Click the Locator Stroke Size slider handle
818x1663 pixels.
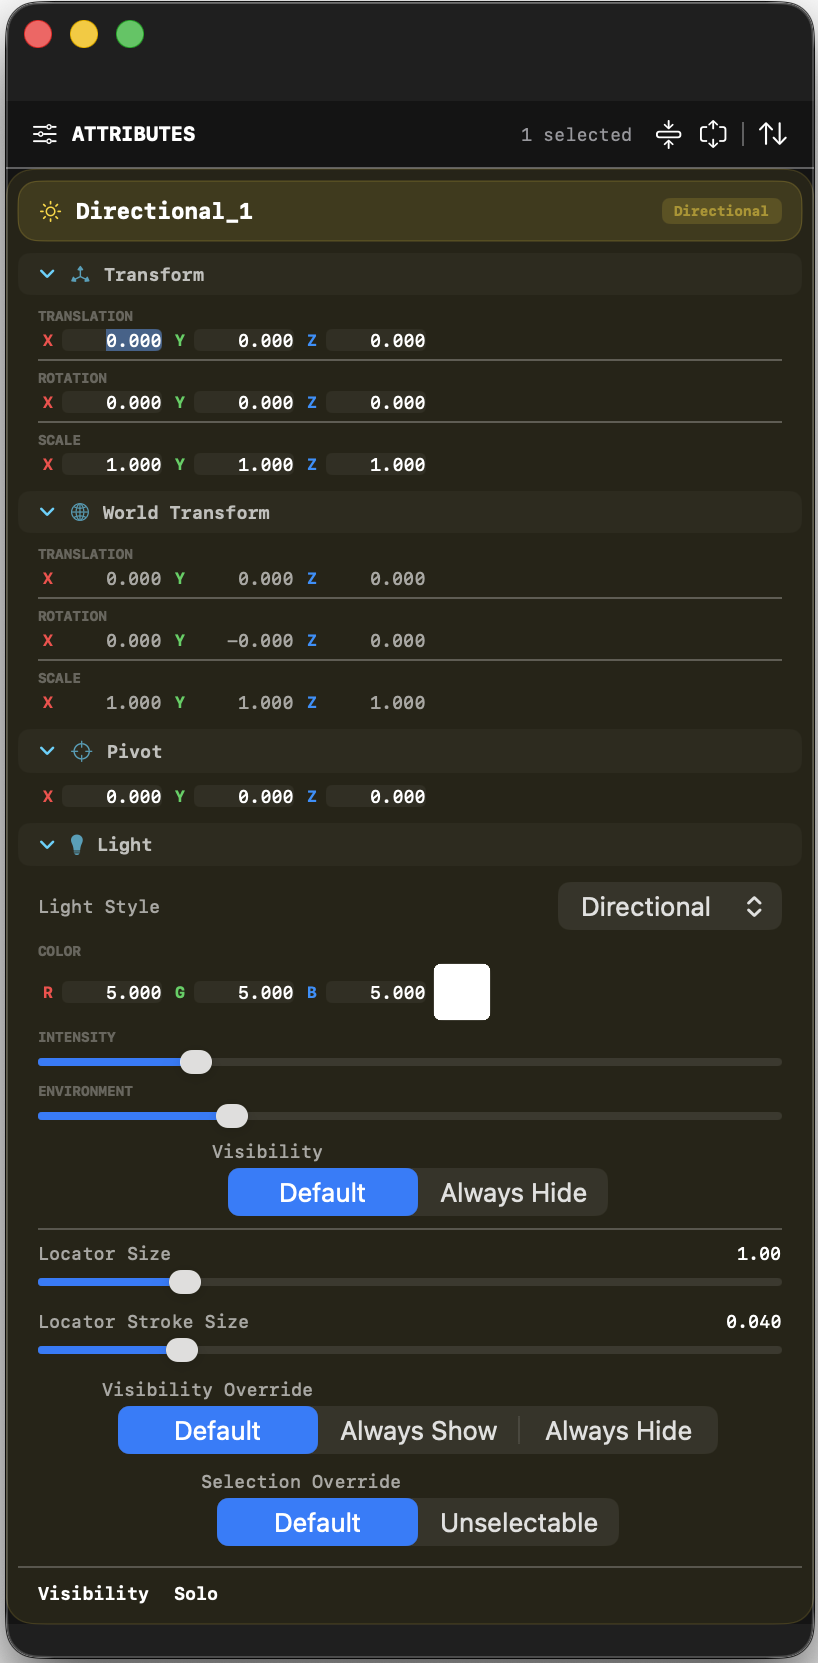tap(182, 1350)
